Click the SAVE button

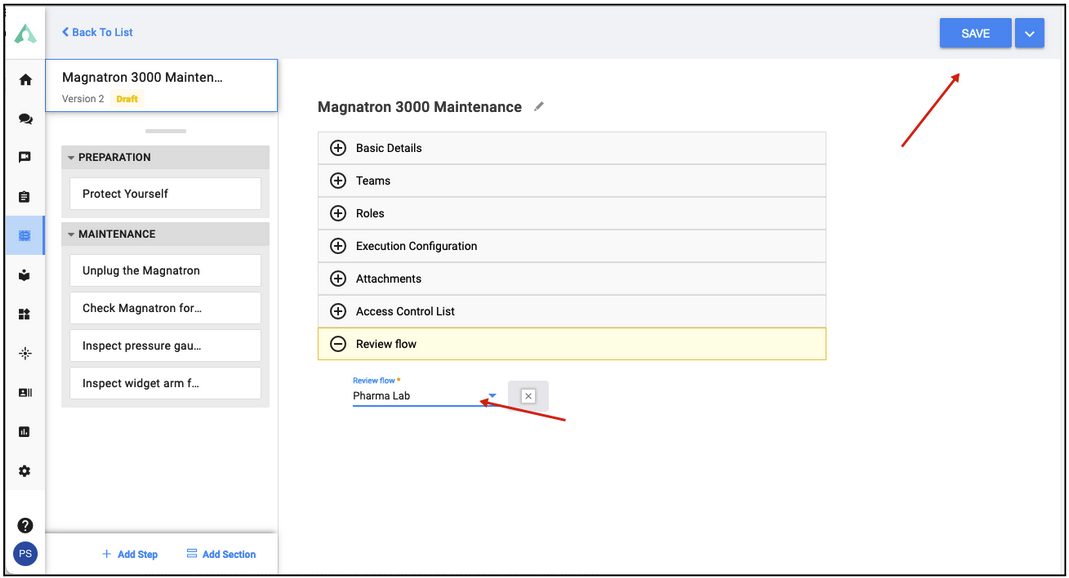(976, 33)
